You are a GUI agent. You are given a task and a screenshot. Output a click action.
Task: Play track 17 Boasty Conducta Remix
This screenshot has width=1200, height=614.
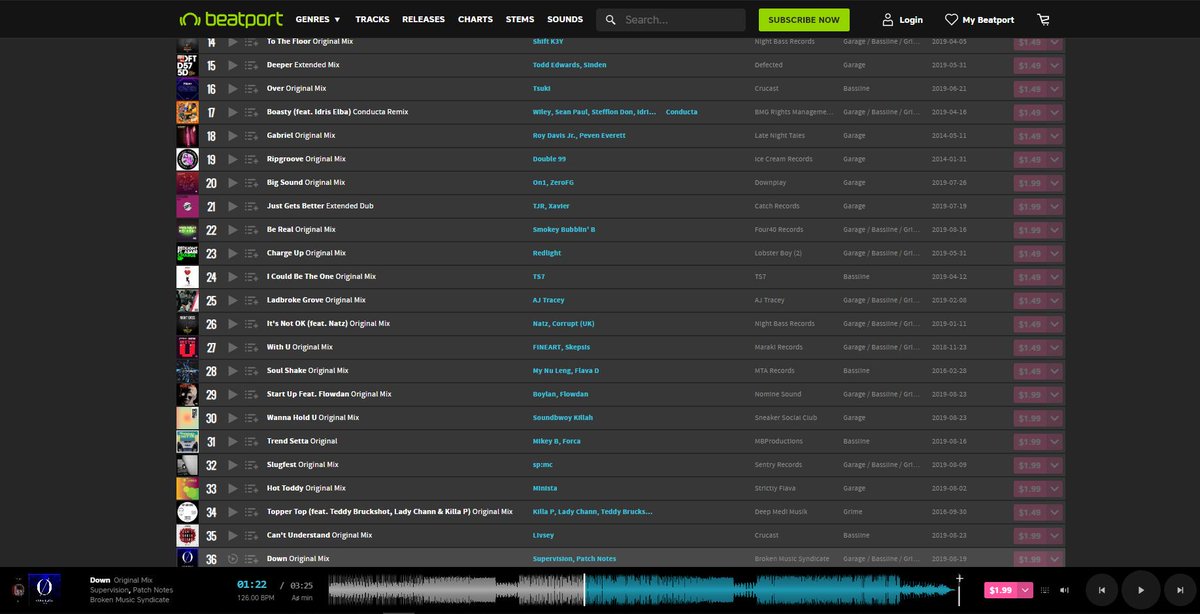[x=232, y=112]
